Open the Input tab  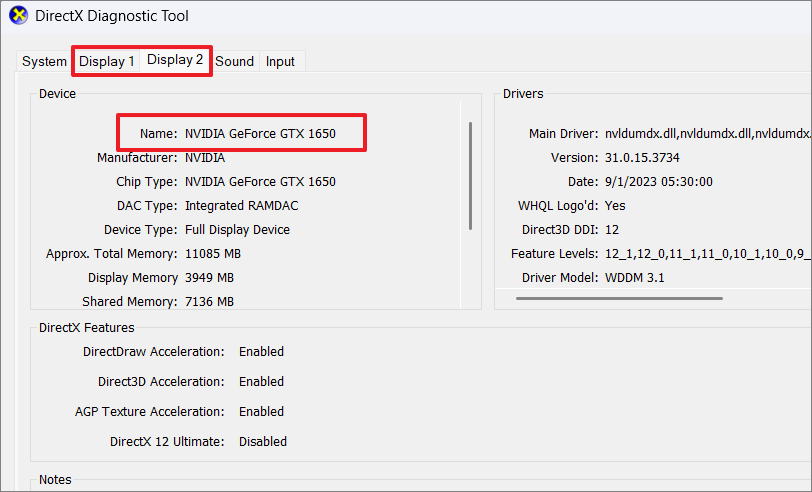click(x=280, y=61)
